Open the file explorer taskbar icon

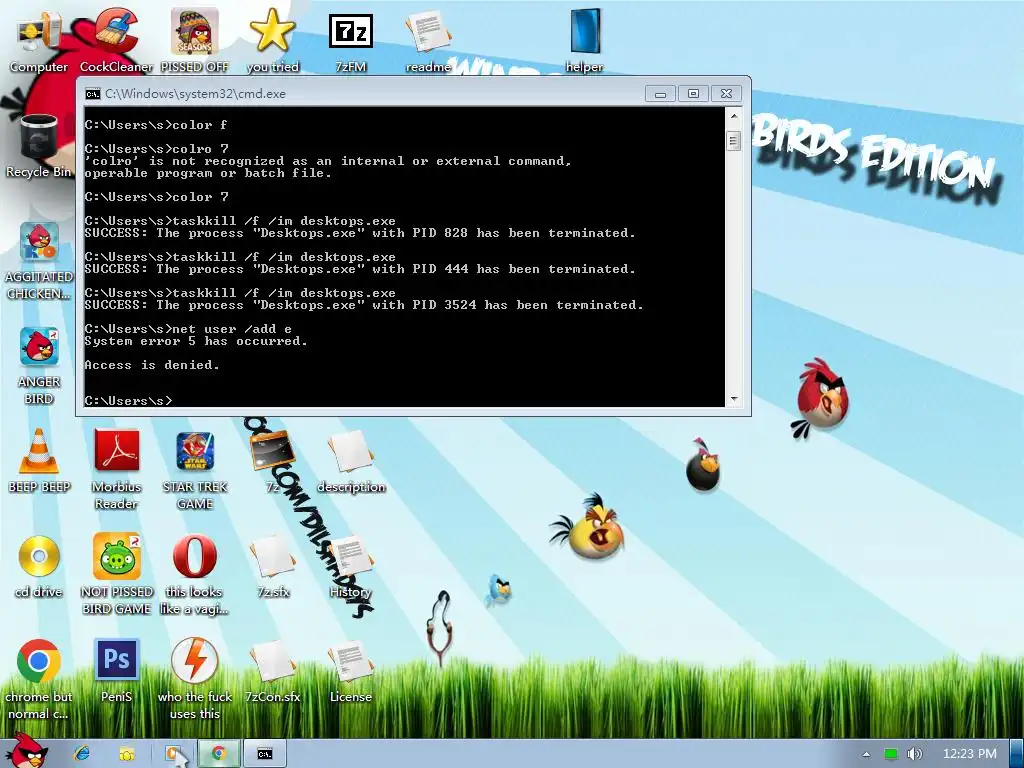coord(127,754)
